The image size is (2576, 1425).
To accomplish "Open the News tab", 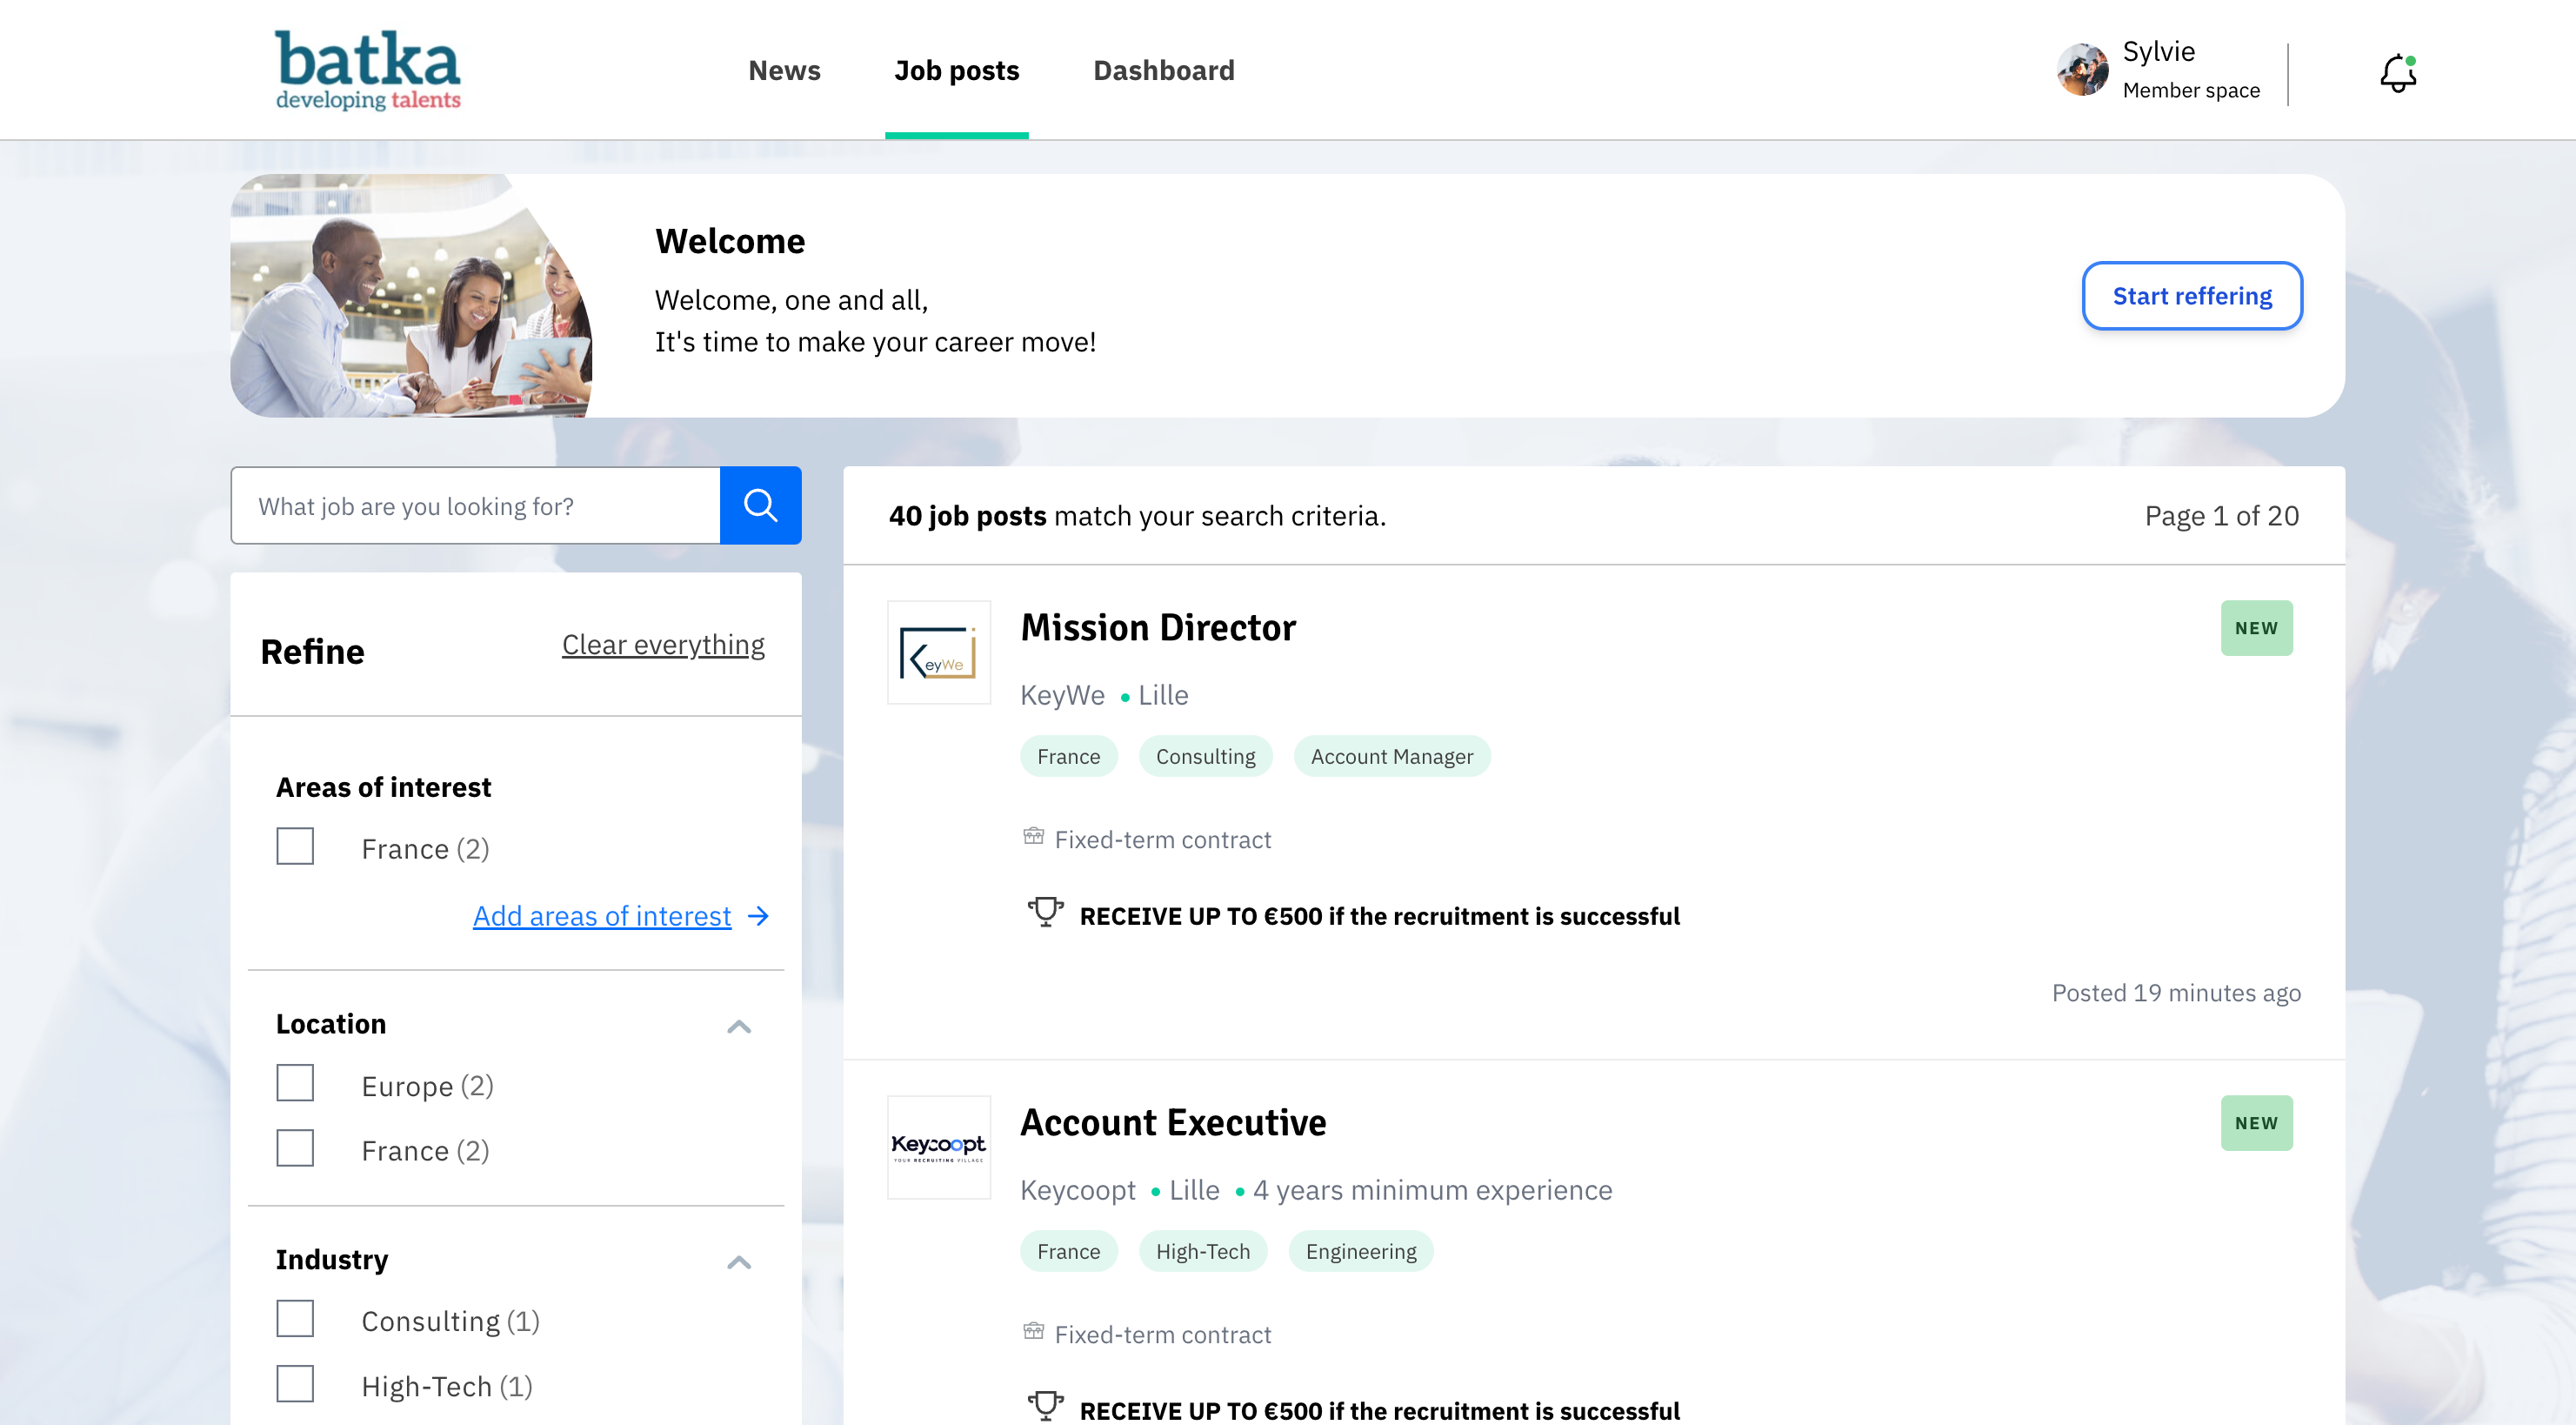I will [784, 70].
